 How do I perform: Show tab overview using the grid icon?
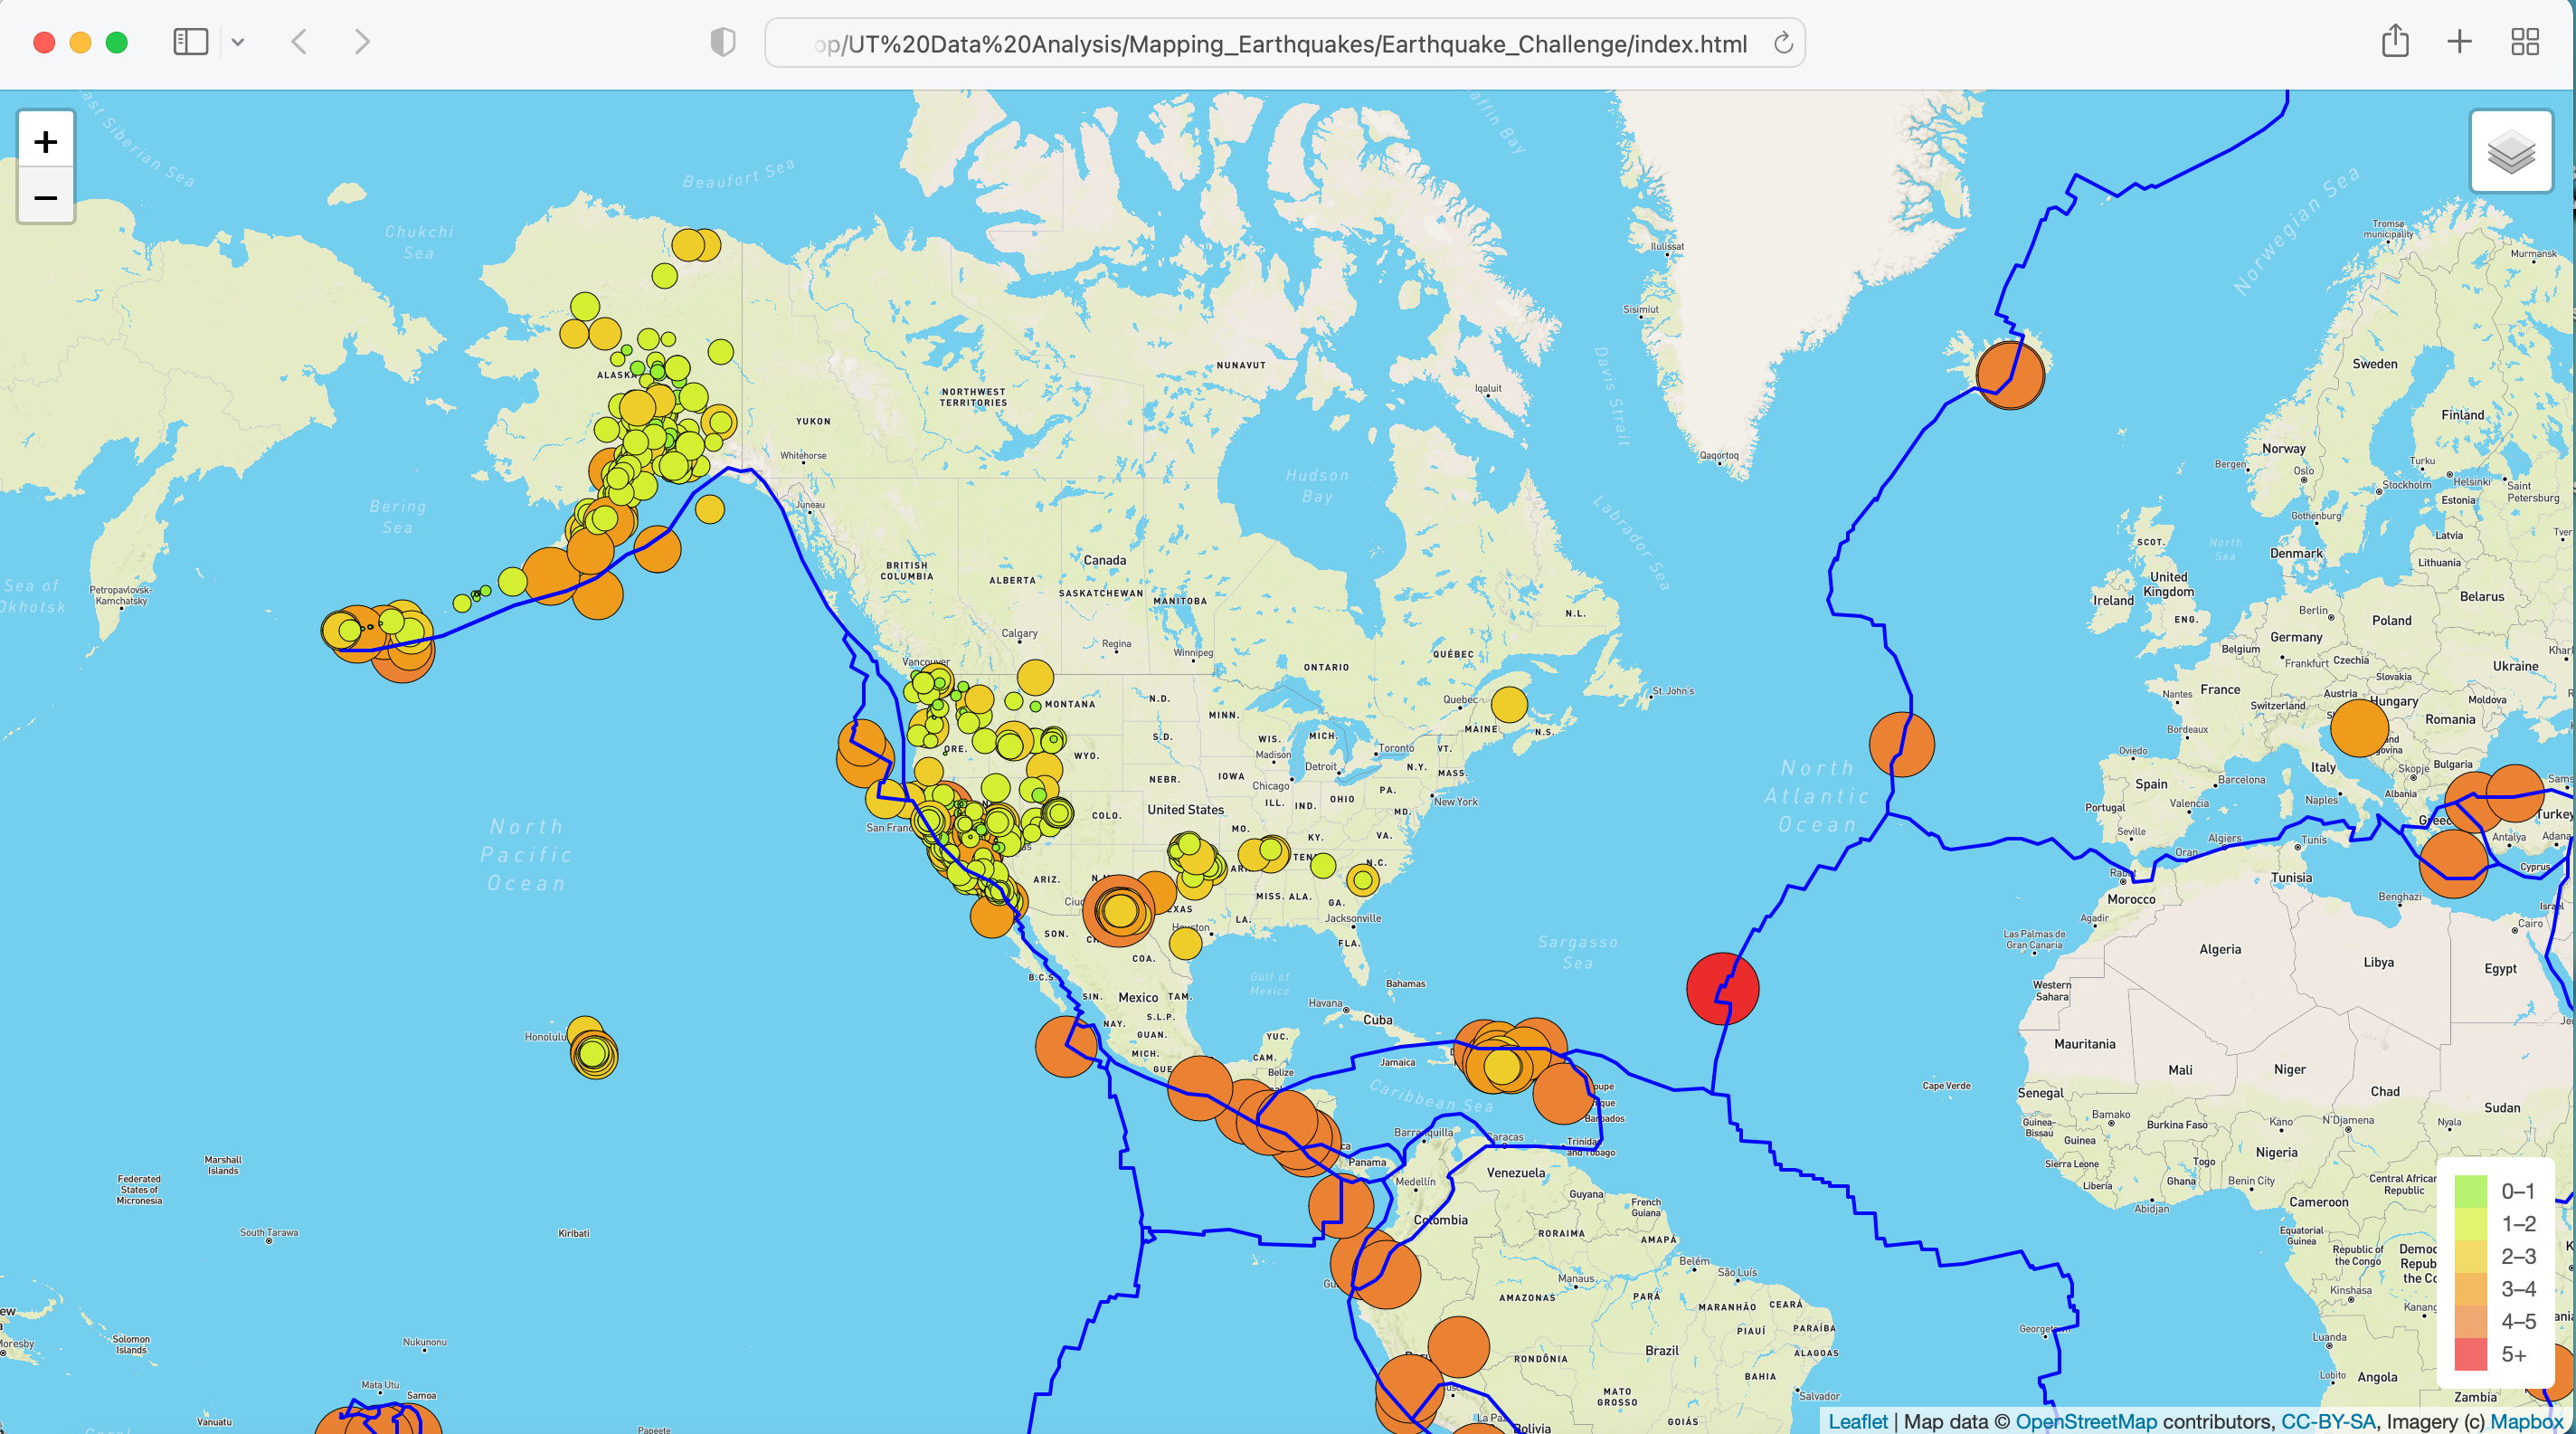point(2524,42)
